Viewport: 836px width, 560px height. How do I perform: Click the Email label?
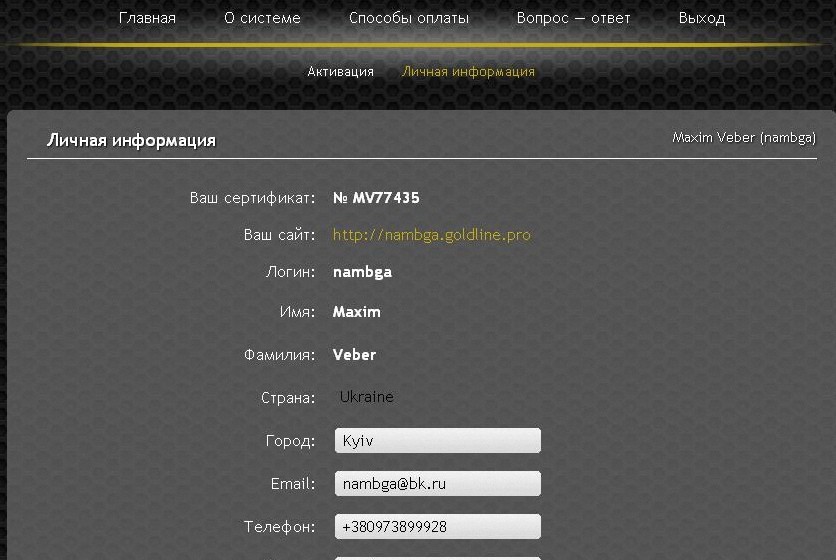coord(293,484)
